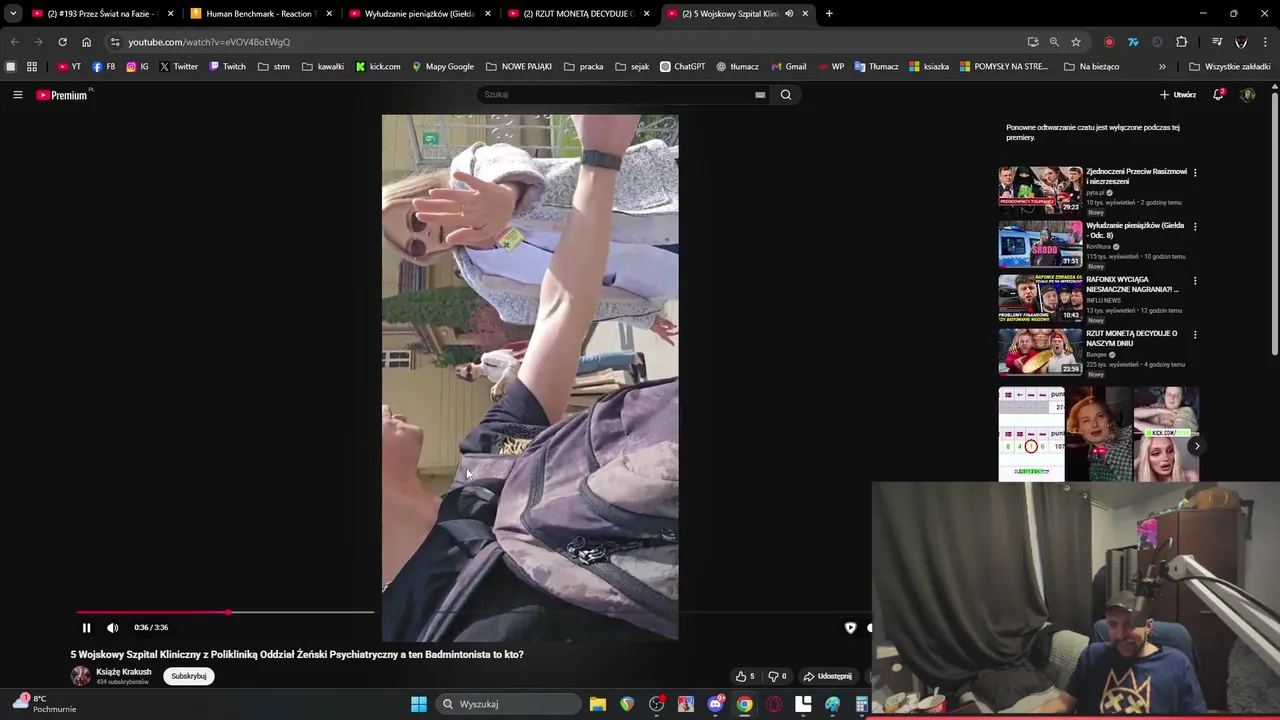Open weather widget 8°C Pochmurnie
Viewport: 1280px width, 720px height.
45,704
